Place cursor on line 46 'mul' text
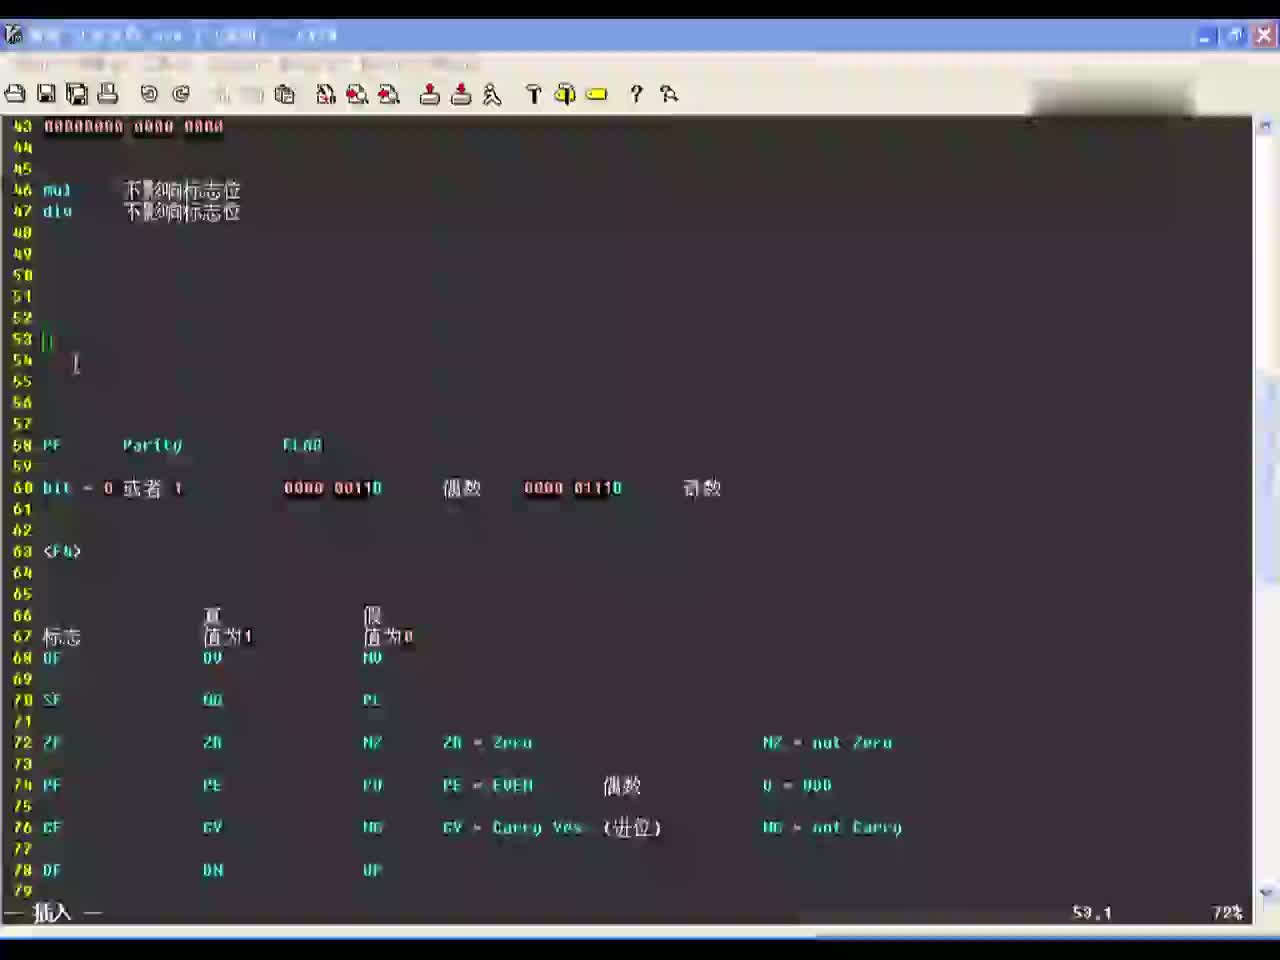Viewport: 1280px width, 960px height. pos(57,190)
